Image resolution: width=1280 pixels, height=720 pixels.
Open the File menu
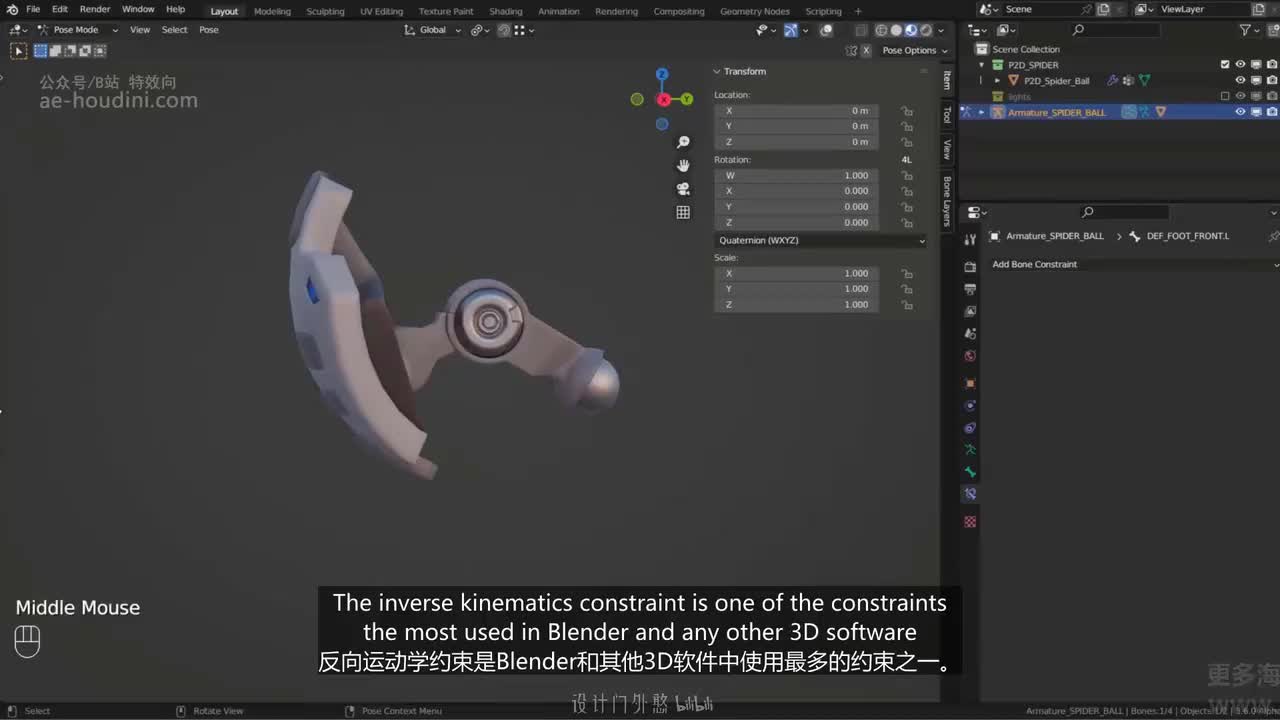tap(33, 9)
